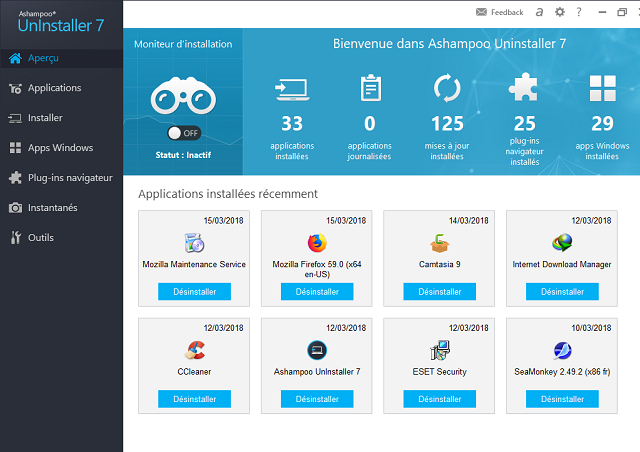Screen dimensions: 640x452
Task: Open the Feedback link
Action: click(507, 13)
